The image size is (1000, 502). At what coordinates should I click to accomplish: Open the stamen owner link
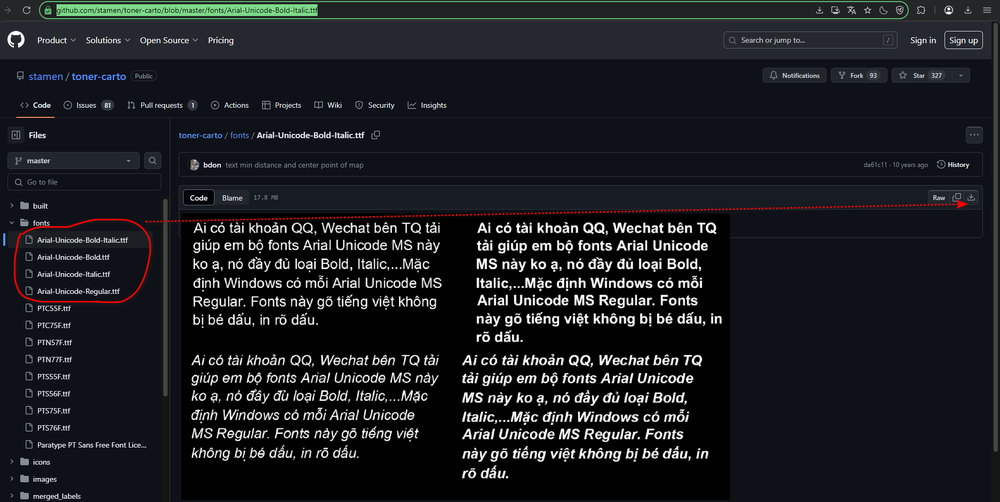pos(45,77)
